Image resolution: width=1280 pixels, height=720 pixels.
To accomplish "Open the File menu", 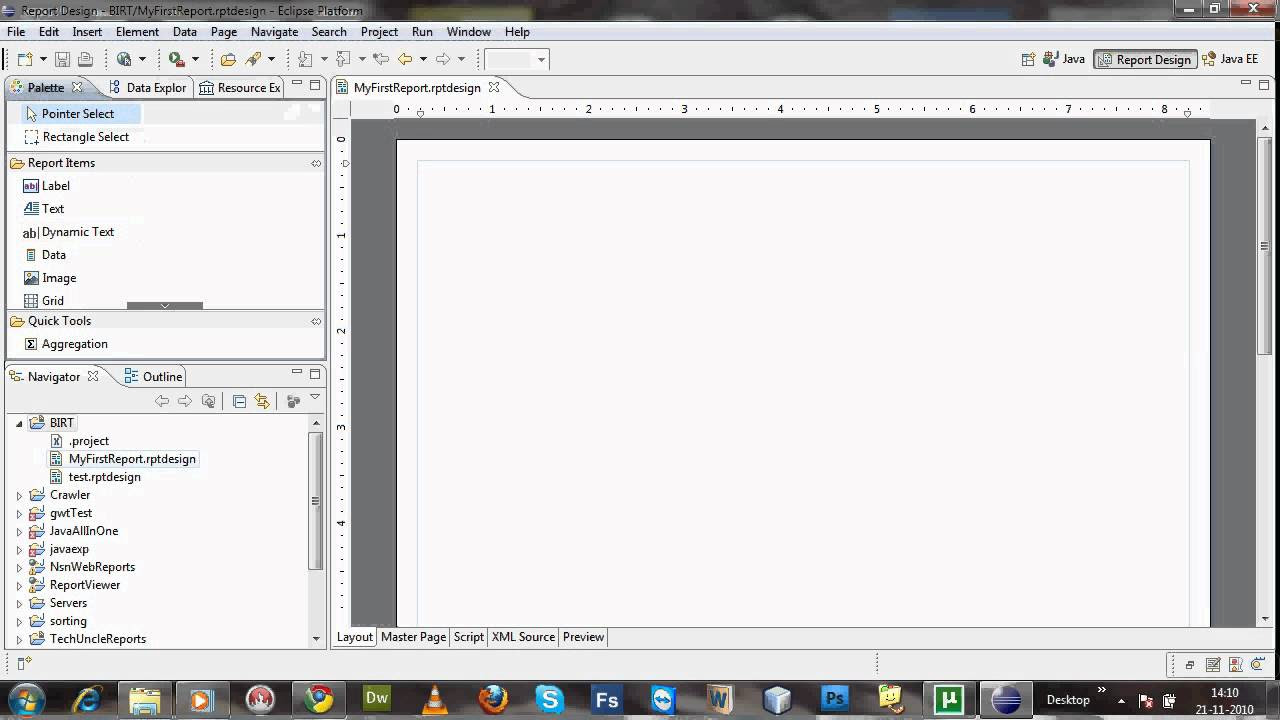I will point(16,32).
